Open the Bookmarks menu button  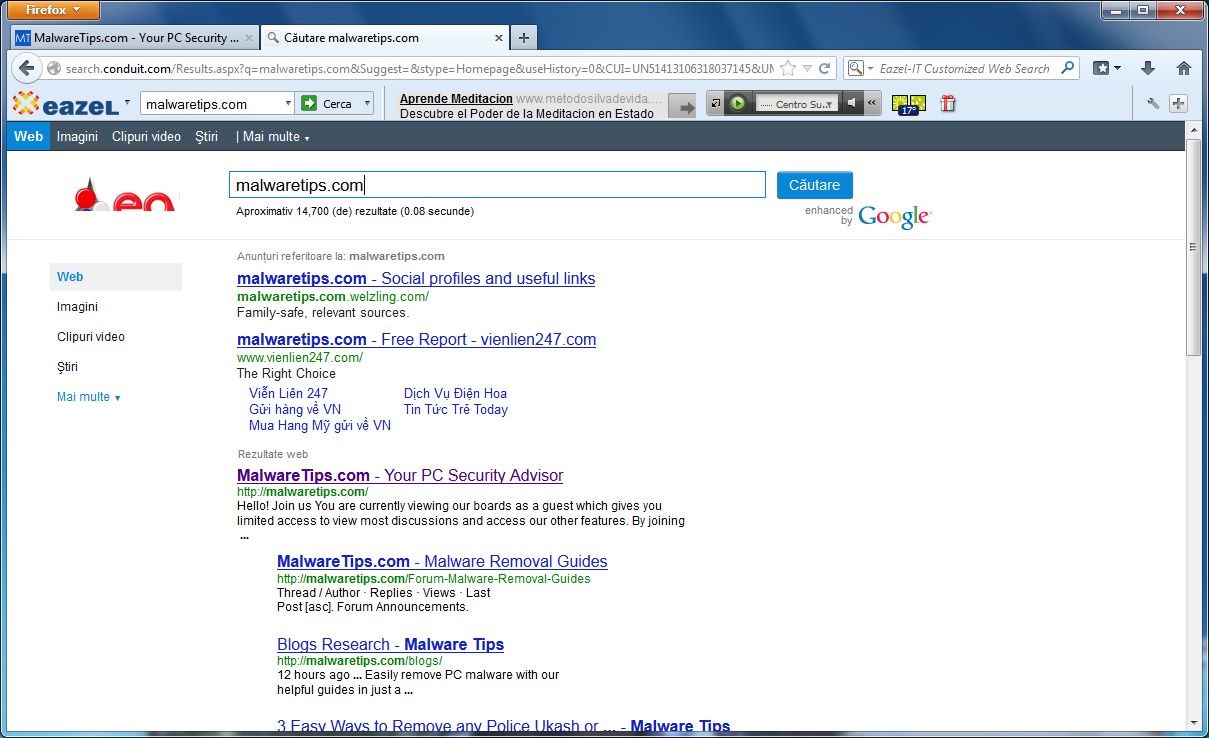click(1107, 69)
